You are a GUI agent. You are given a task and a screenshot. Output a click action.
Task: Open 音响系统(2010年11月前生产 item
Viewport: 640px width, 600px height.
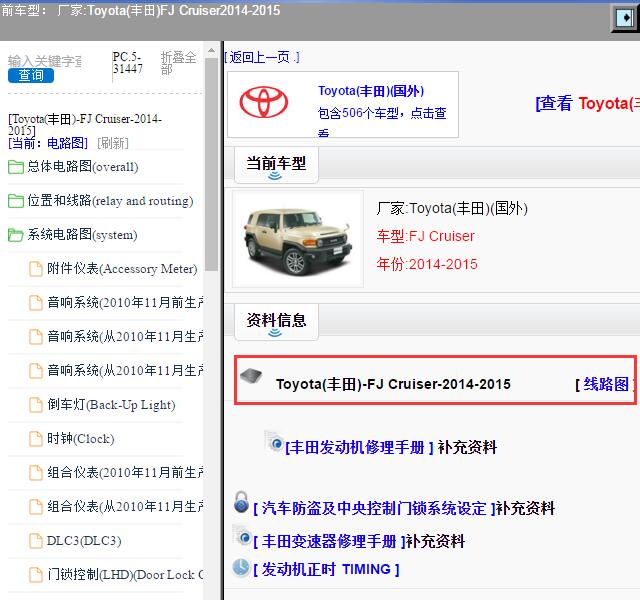(125, 302)
